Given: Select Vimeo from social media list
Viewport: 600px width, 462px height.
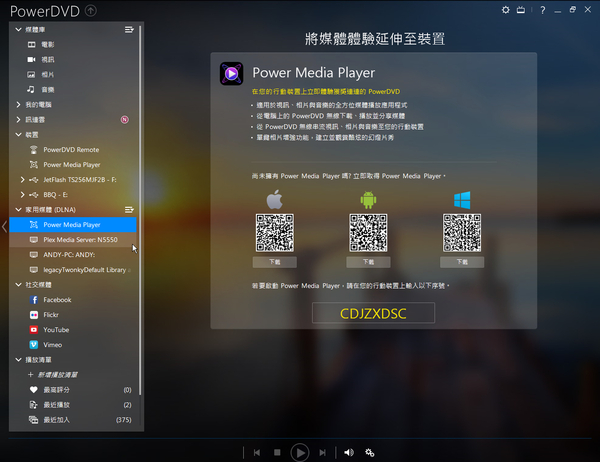Looking at the screenshot, I should (x=54, y=344).
